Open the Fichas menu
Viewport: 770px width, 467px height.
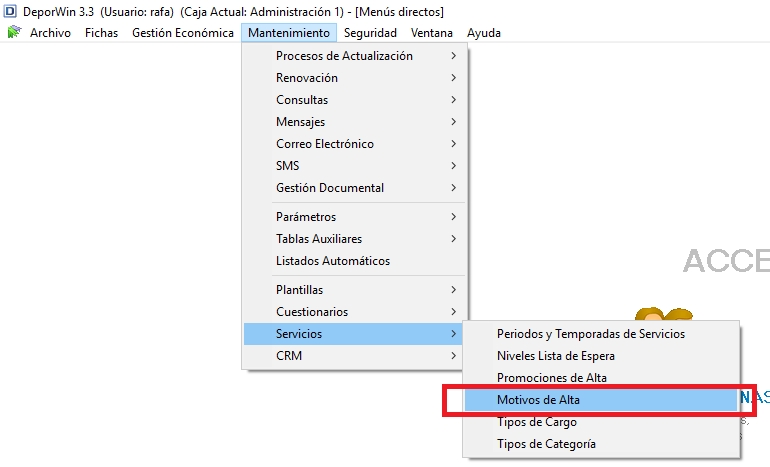(101, 33)
